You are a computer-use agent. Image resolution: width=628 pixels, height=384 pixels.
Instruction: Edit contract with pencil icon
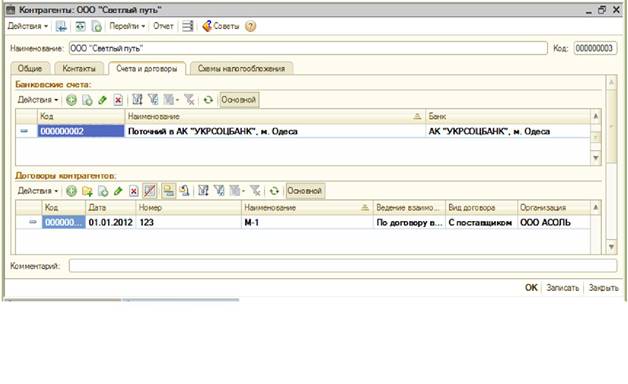118,191
